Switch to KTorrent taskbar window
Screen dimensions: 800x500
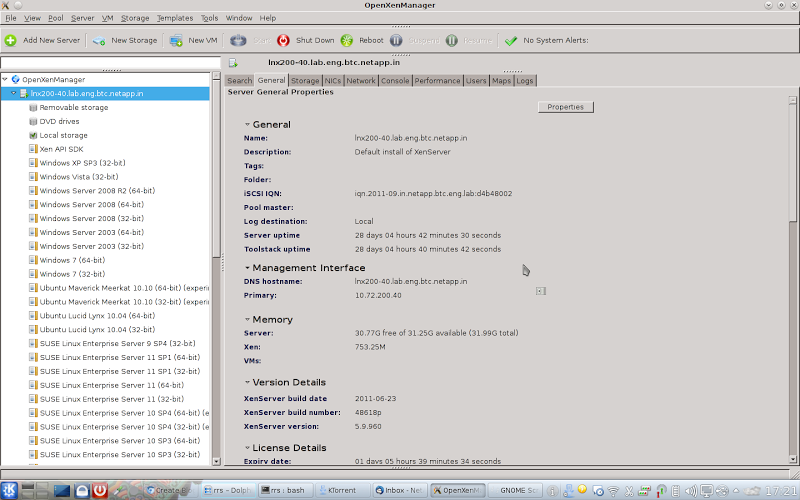point(341,490)
